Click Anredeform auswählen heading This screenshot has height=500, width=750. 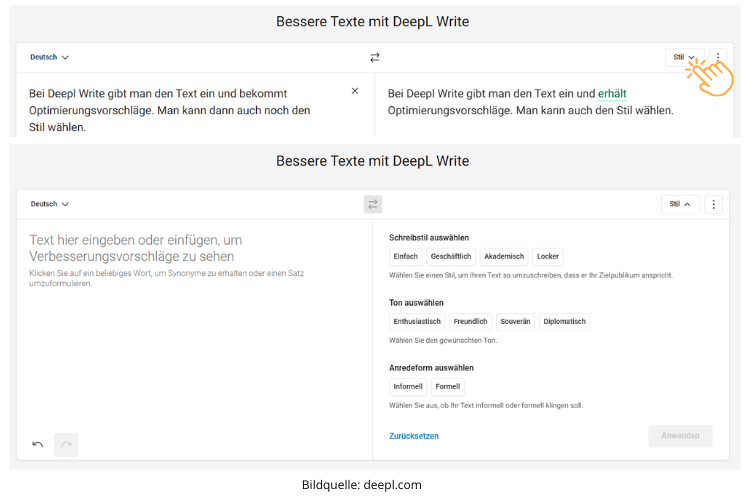coord(431,368)
